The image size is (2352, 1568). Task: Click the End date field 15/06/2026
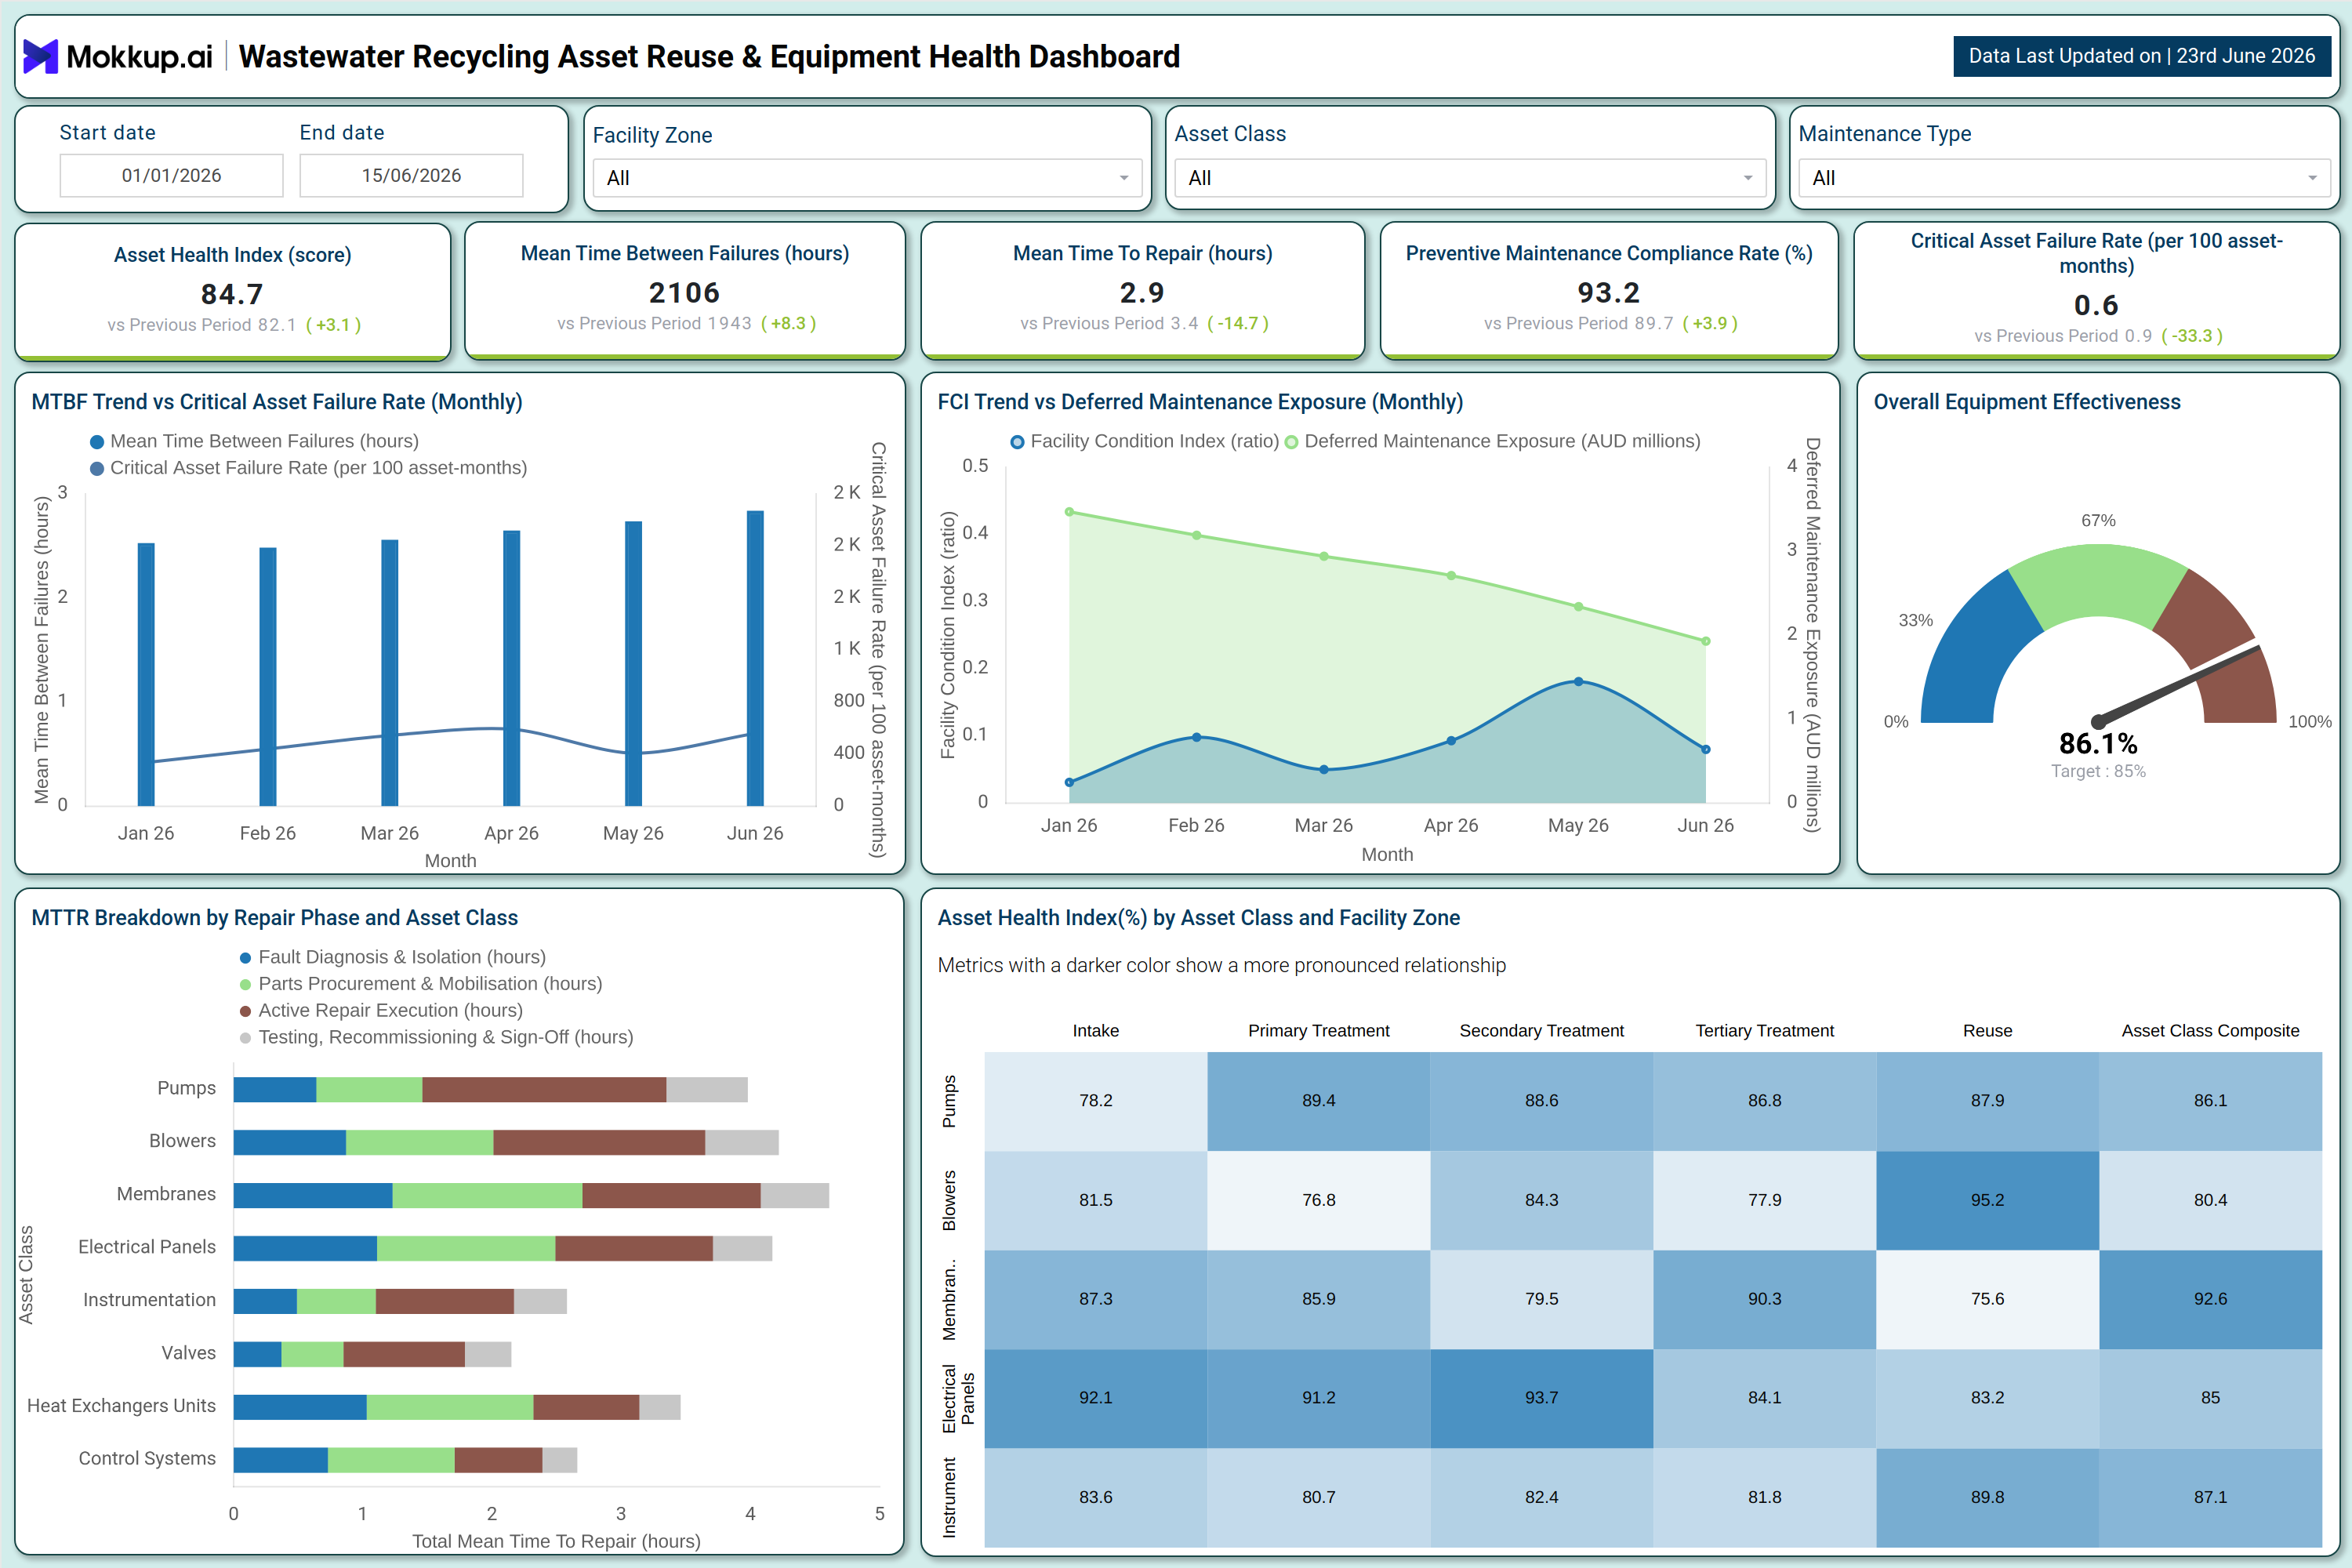click(x=411, y=175)
